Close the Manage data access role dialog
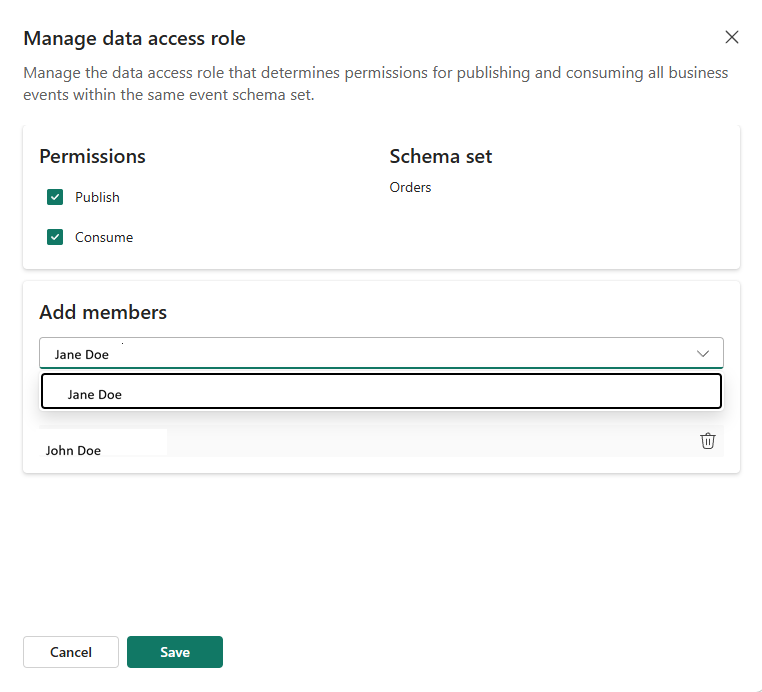 coord(731,37)
